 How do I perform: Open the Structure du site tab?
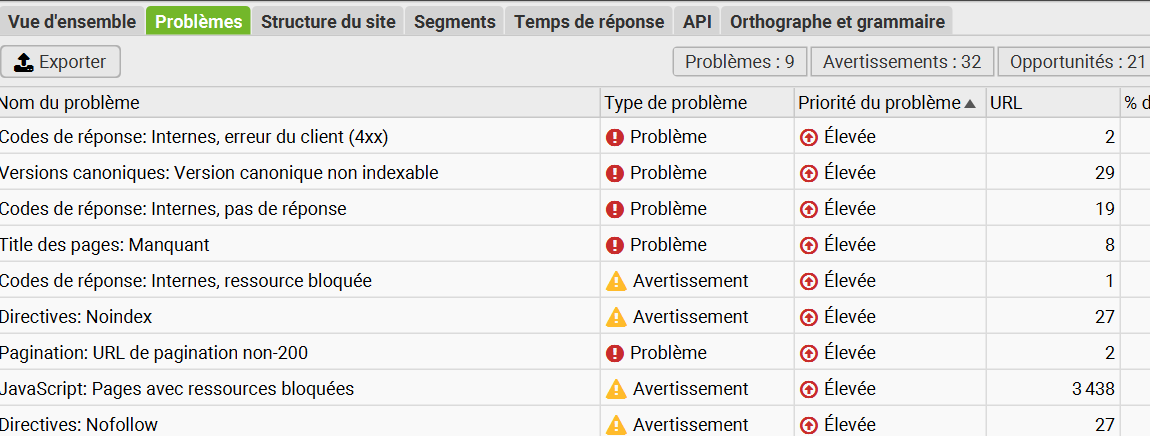click(328, 21)
